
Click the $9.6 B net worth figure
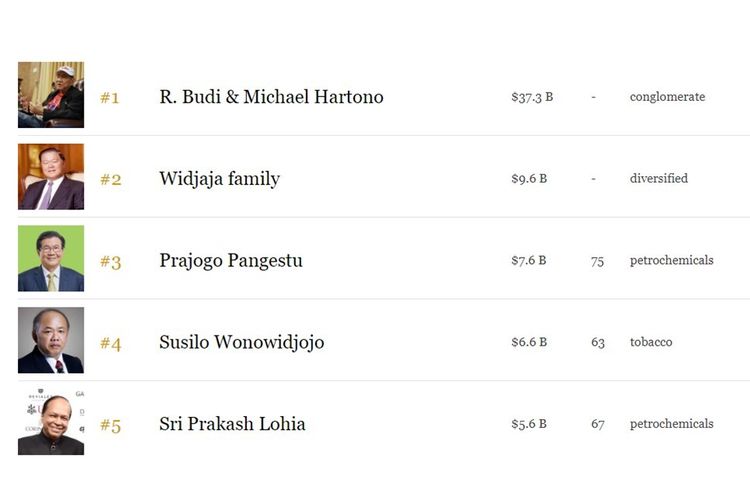point(529,179)
